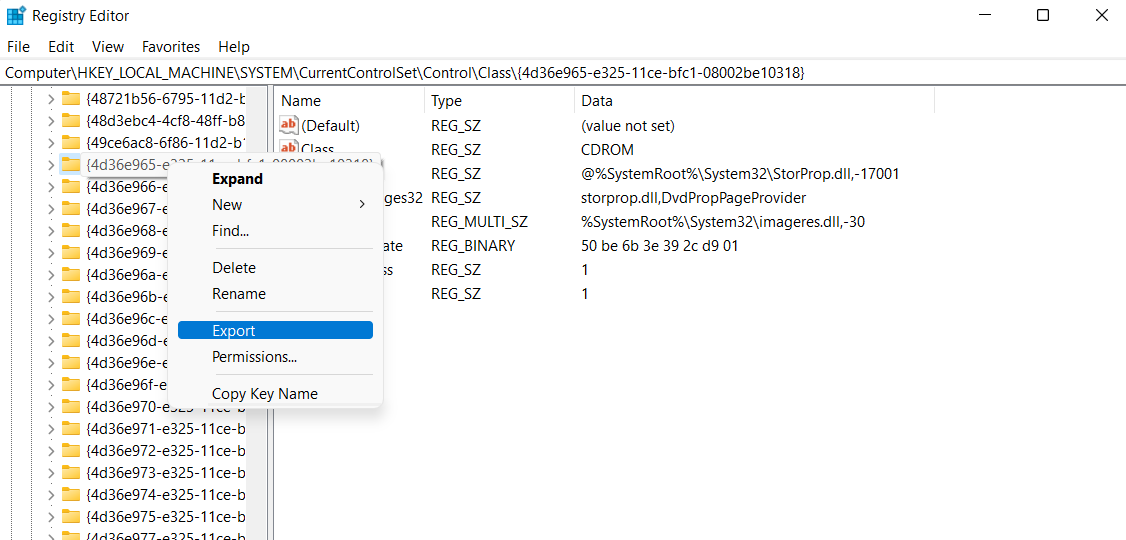The image size is (1126, 540).
Task: Click the (Default) string value icon
Action: [289, 125]
